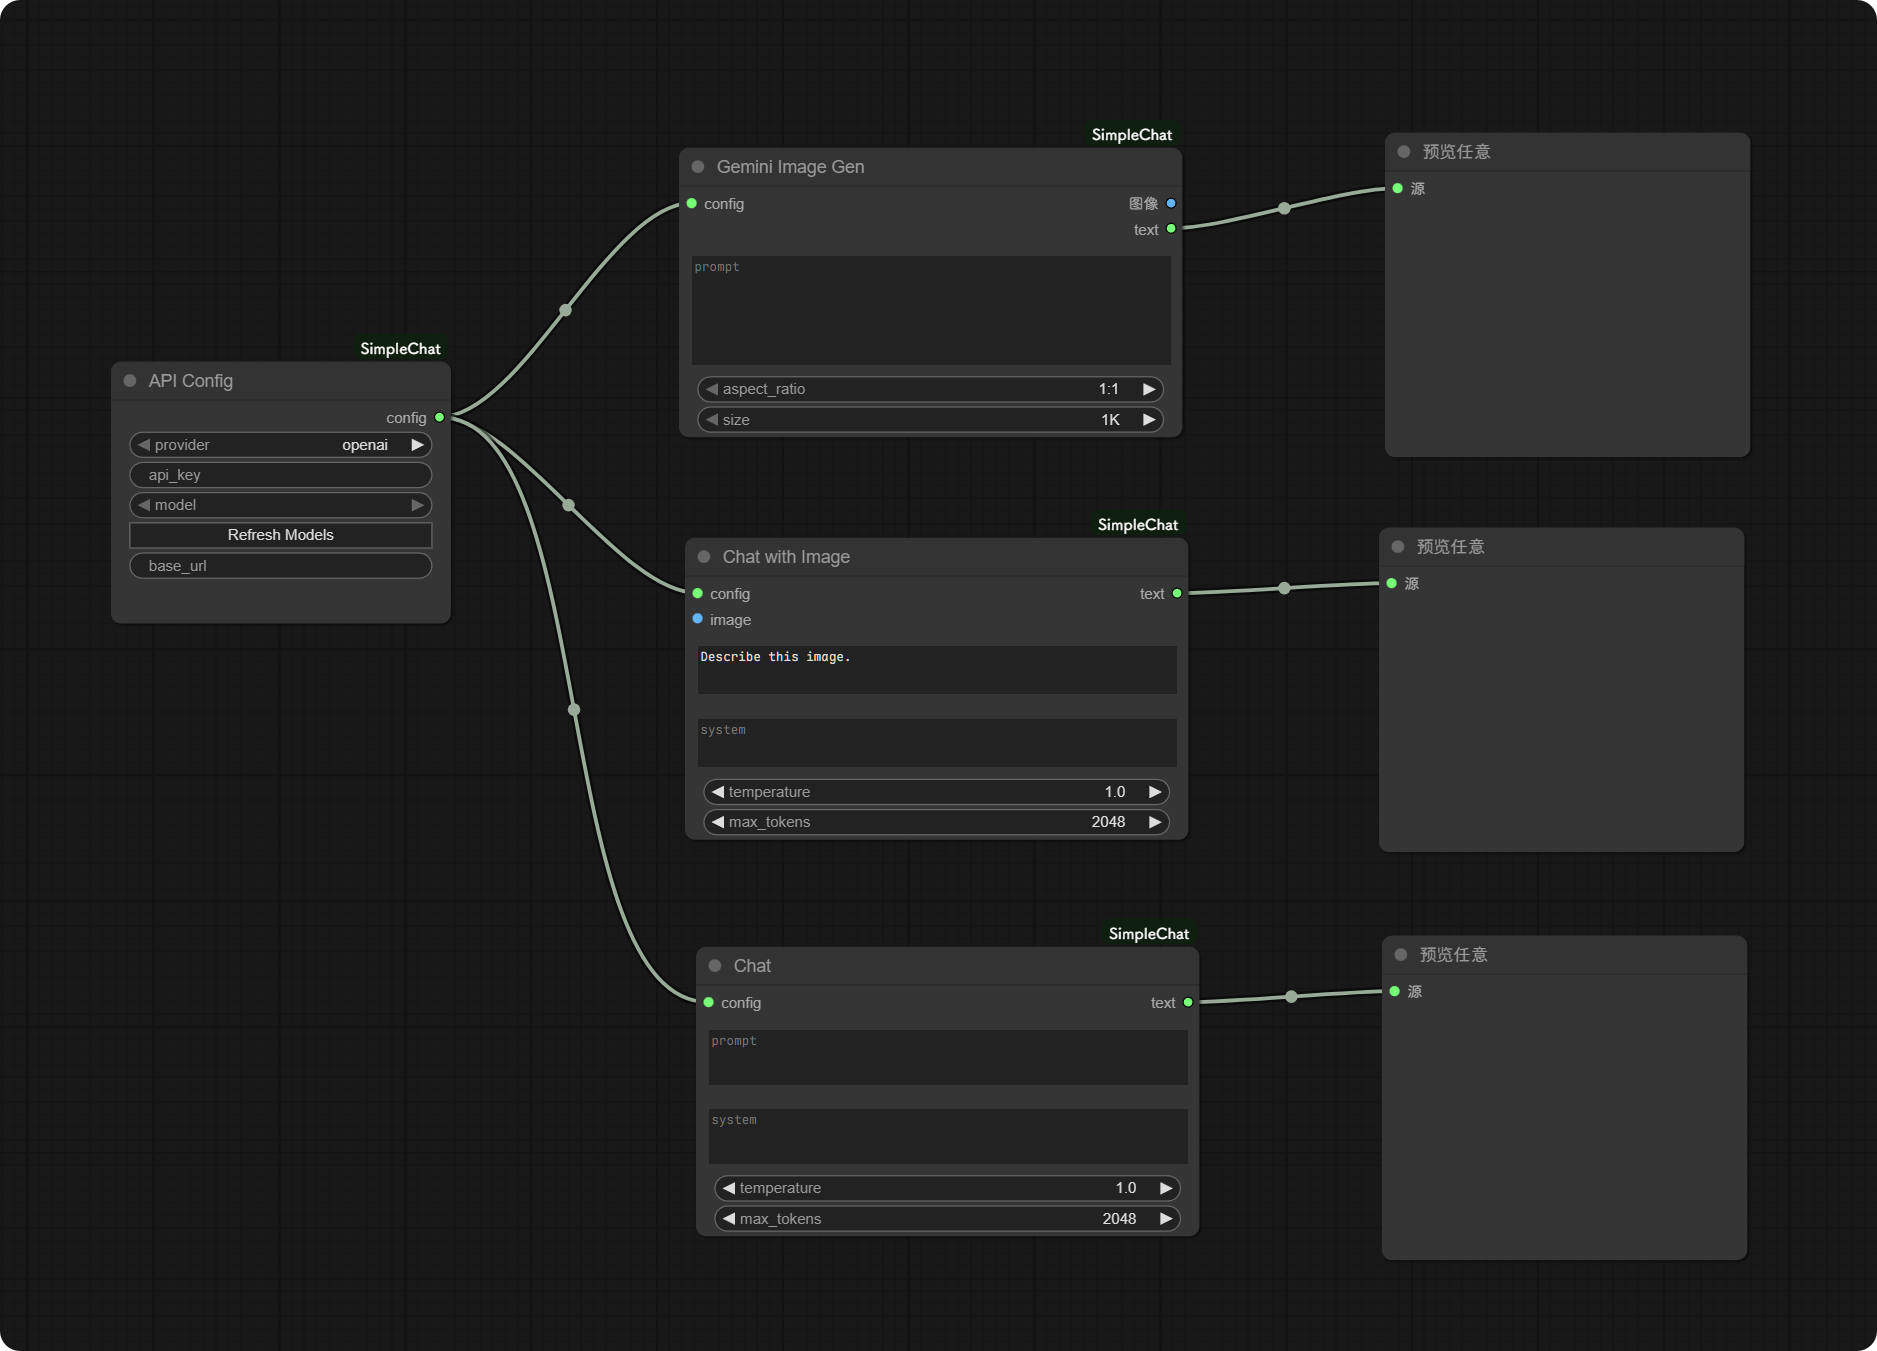Collapse the Chat node using its title dot
Screen dimensions: 1877x1351
pyautogui.click(x=715, y=966)
